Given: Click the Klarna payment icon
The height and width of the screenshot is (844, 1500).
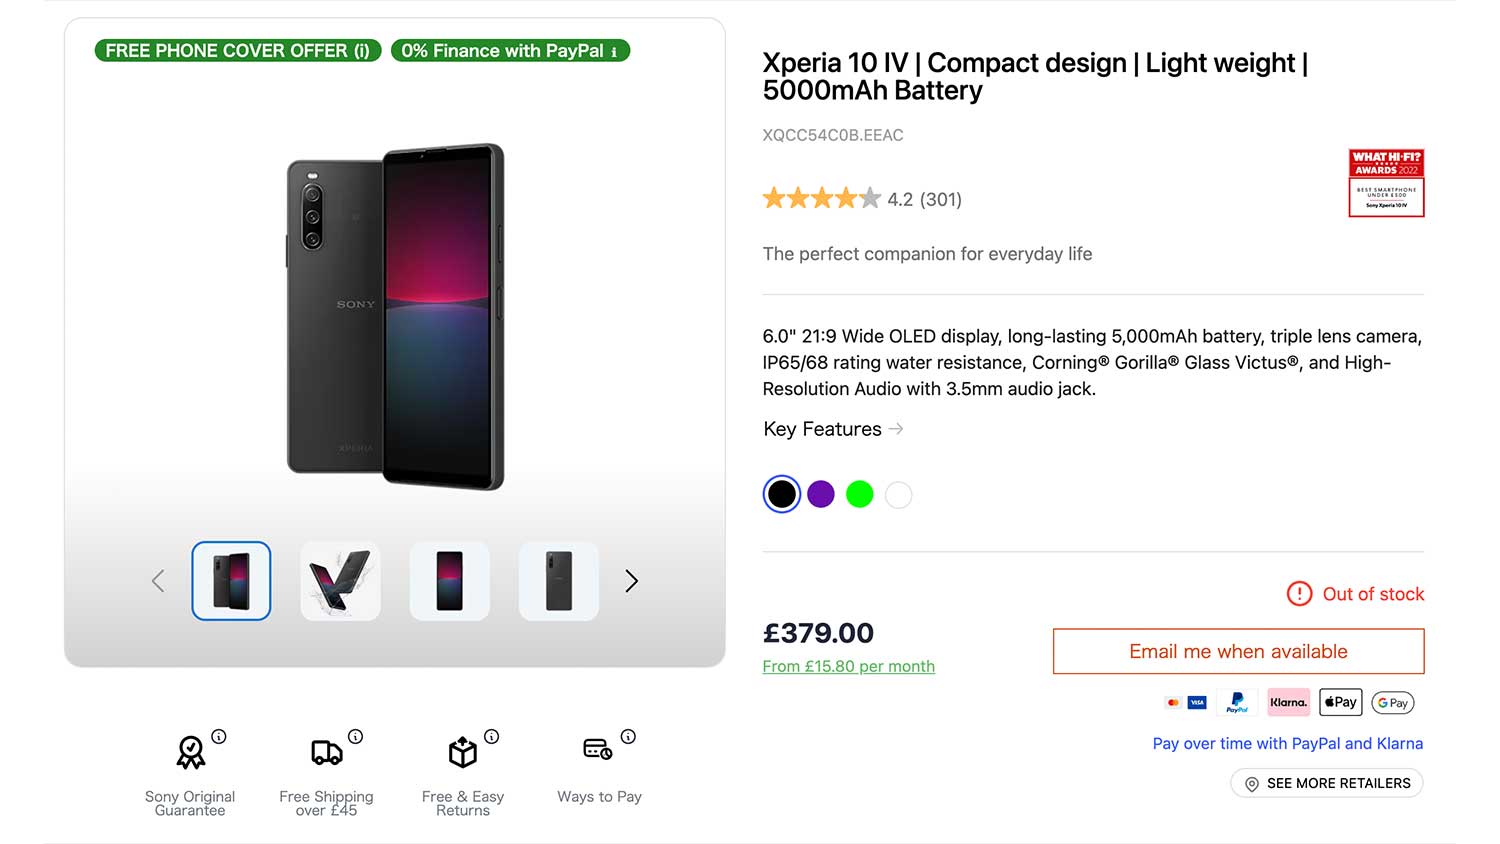Looking at the screenshot, I should click(1288, 702).
